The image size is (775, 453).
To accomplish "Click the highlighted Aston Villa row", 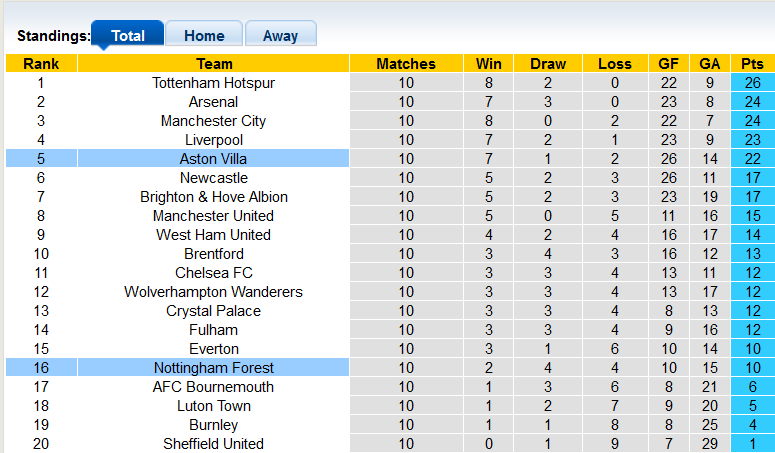I will (213, 159).
